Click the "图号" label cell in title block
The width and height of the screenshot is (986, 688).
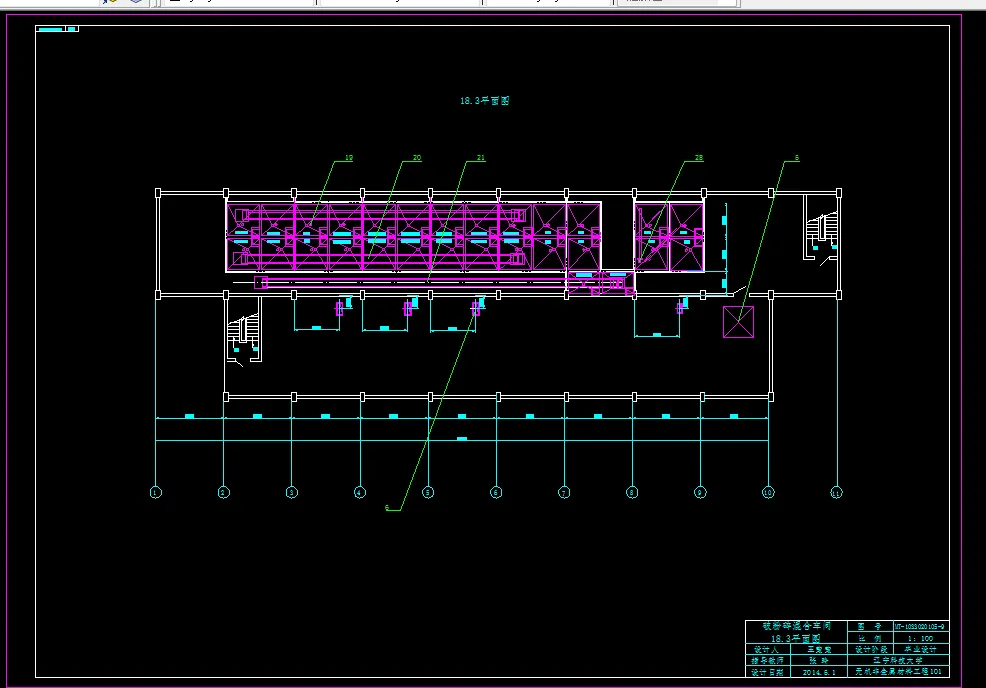pyautogui.click(x=870, y=626)
